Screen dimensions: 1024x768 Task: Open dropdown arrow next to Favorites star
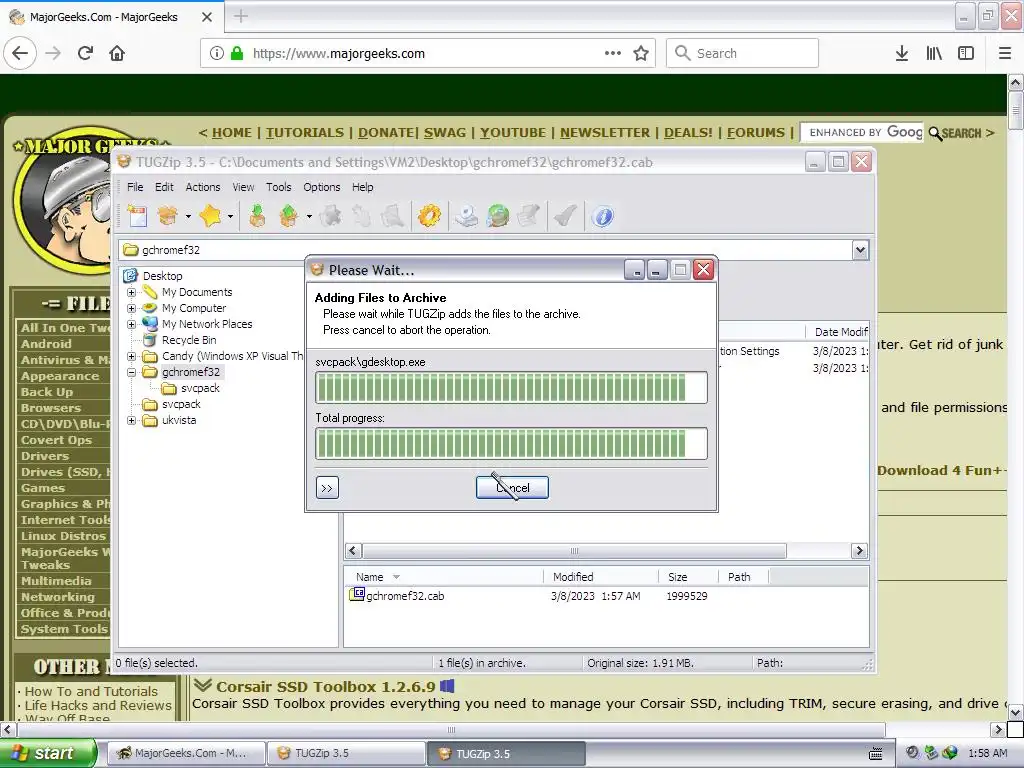(x=230, y=216)
